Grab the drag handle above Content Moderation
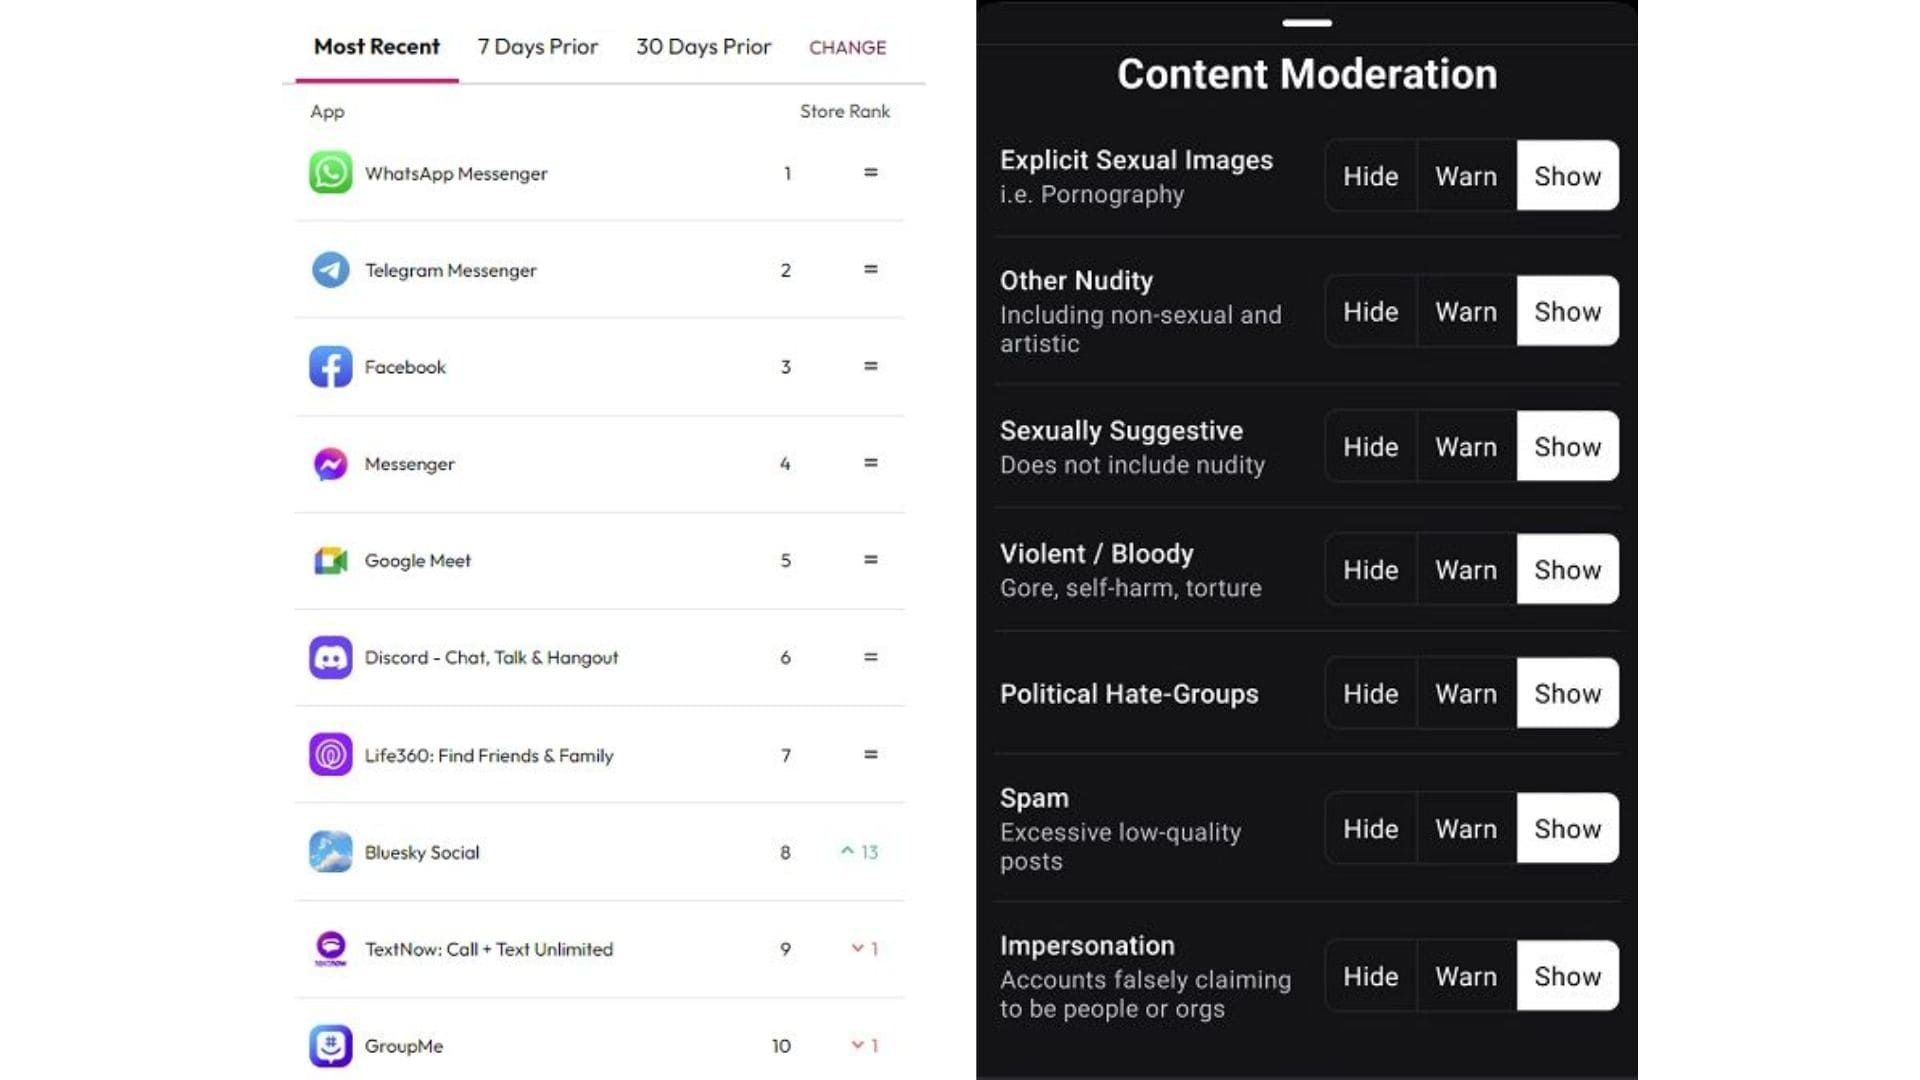This screenshot has width=1920, height=1080. (x=1306, y=23)
